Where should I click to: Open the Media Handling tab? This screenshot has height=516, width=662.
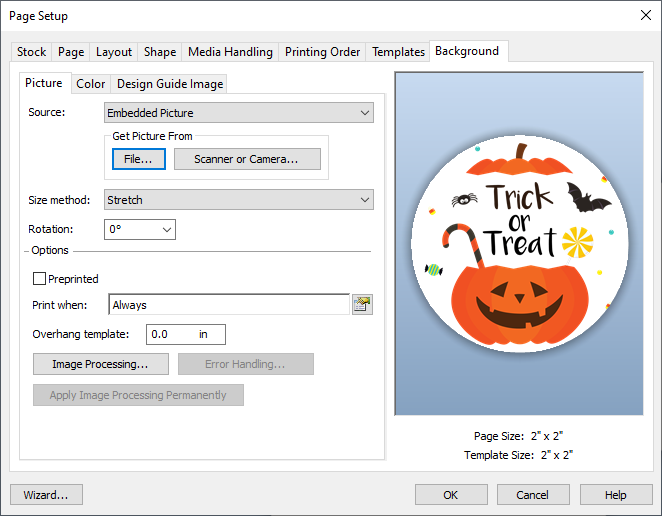[x=230, y=52]
